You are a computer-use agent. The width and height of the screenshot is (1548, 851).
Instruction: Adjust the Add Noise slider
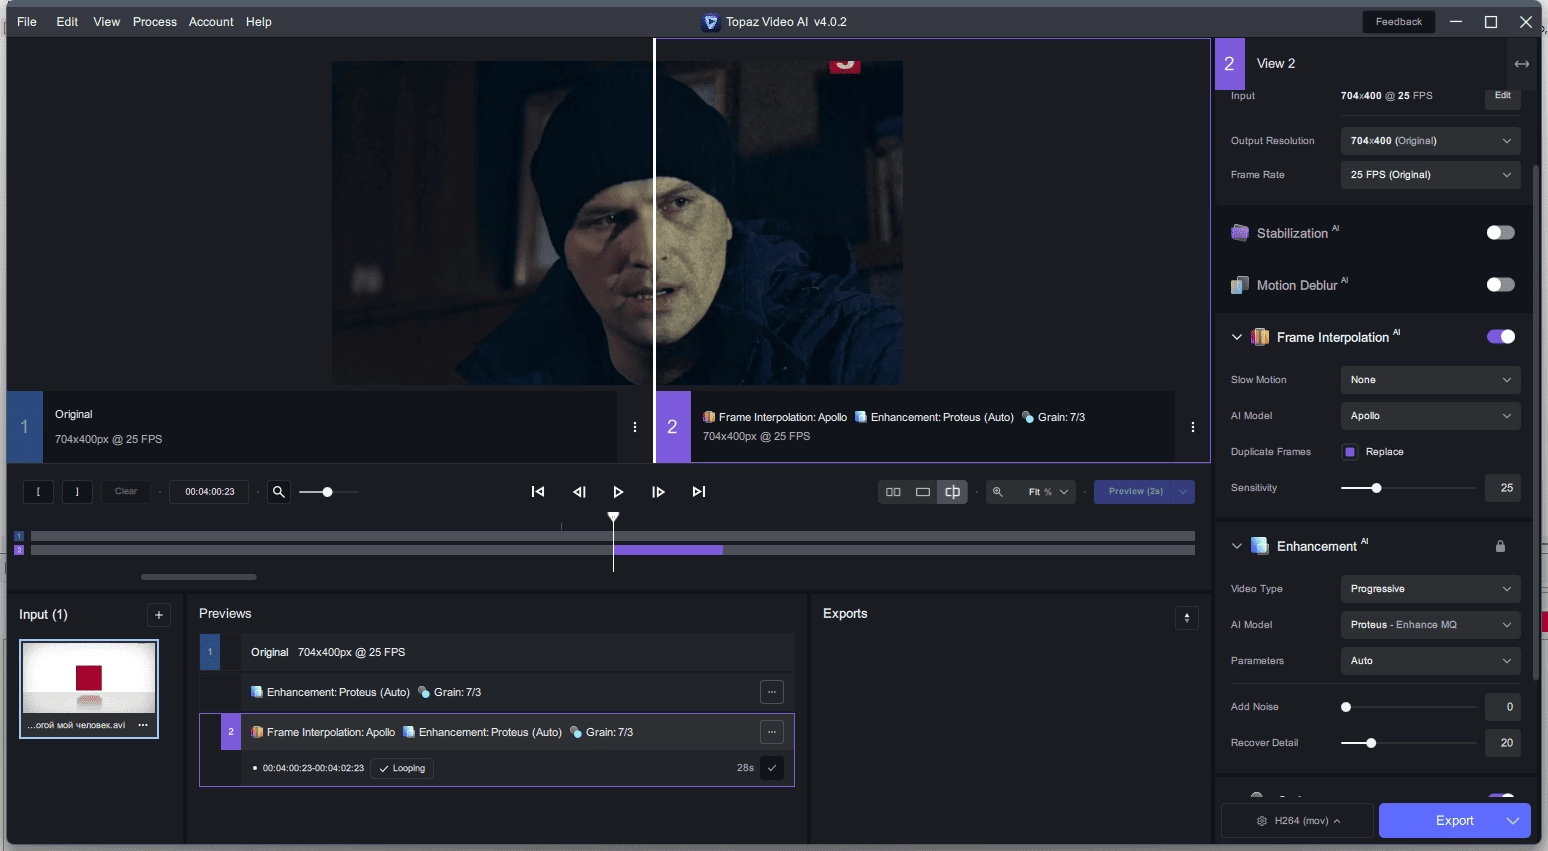(x=1408, y=707)
